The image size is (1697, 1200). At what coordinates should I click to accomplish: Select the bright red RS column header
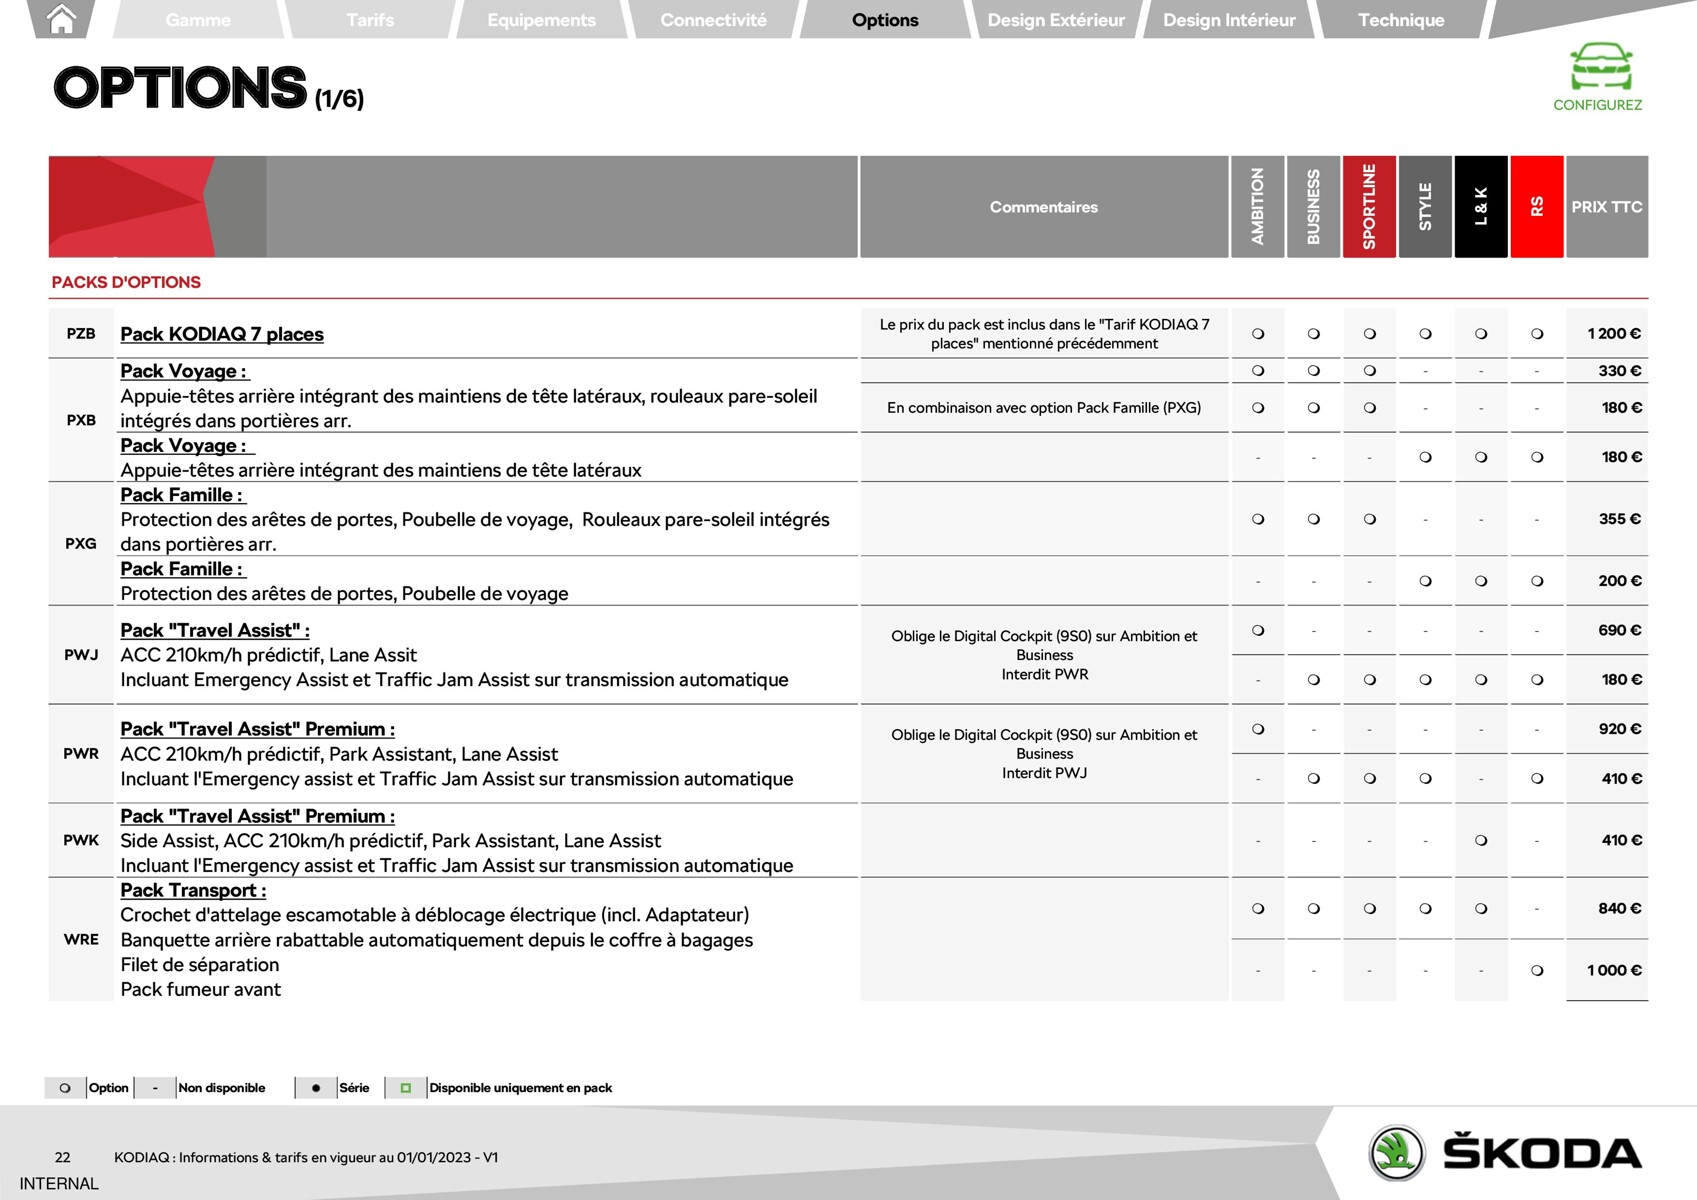[1537, 207]
